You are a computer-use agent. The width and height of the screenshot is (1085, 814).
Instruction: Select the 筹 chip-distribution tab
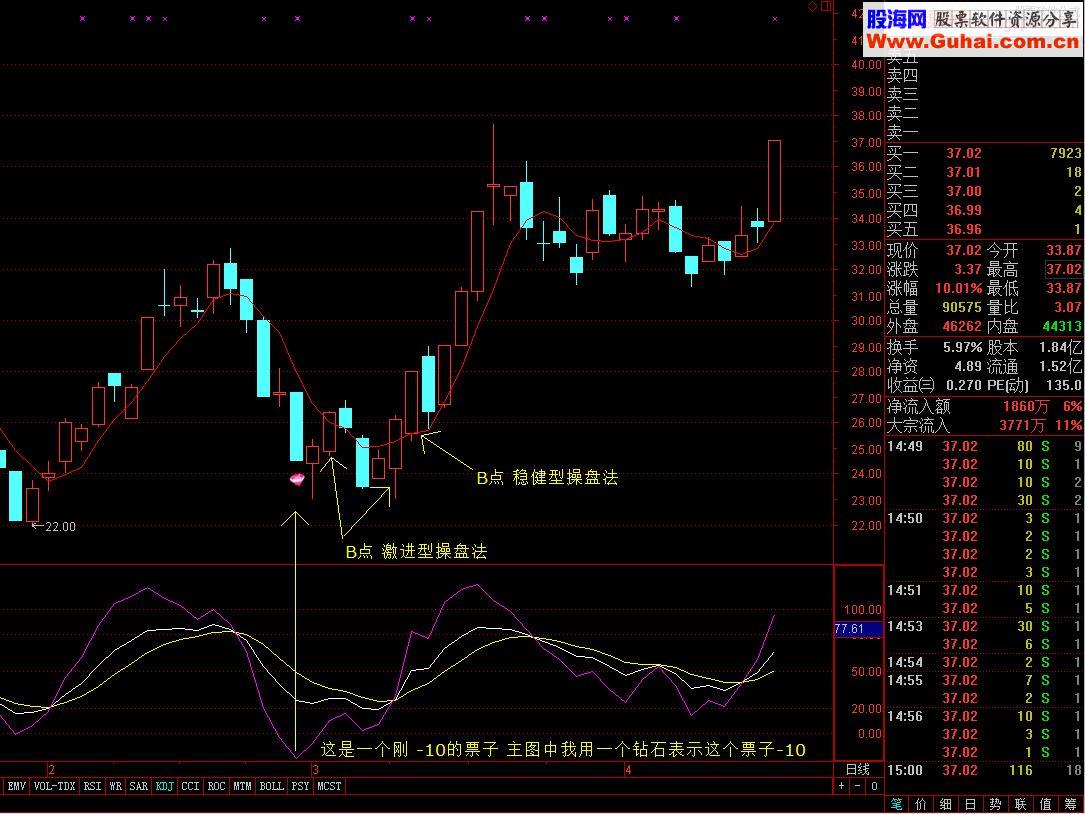point(1070,804)
